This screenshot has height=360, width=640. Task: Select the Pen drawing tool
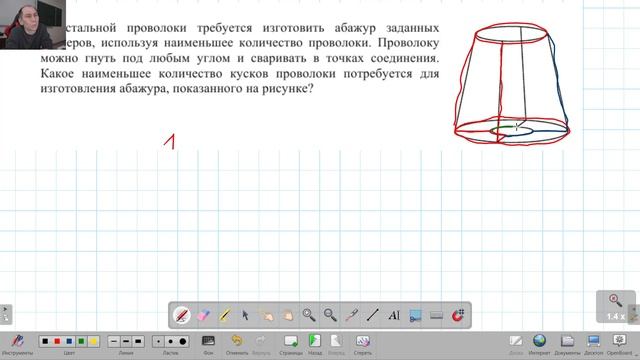(182, 315)
